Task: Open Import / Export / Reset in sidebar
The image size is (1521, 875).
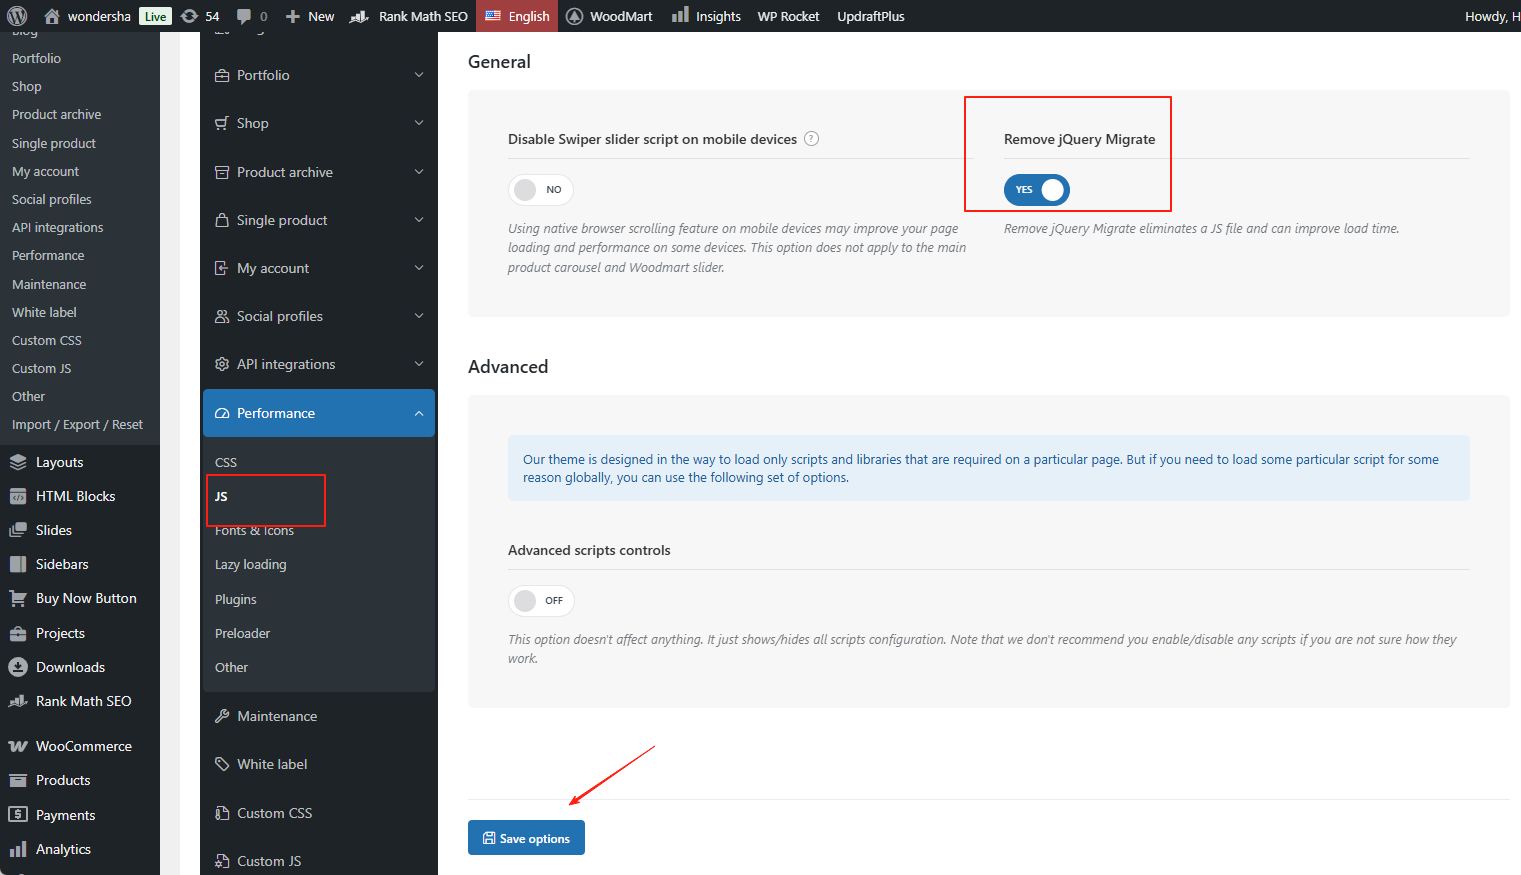Action: [x=77, y=425]
